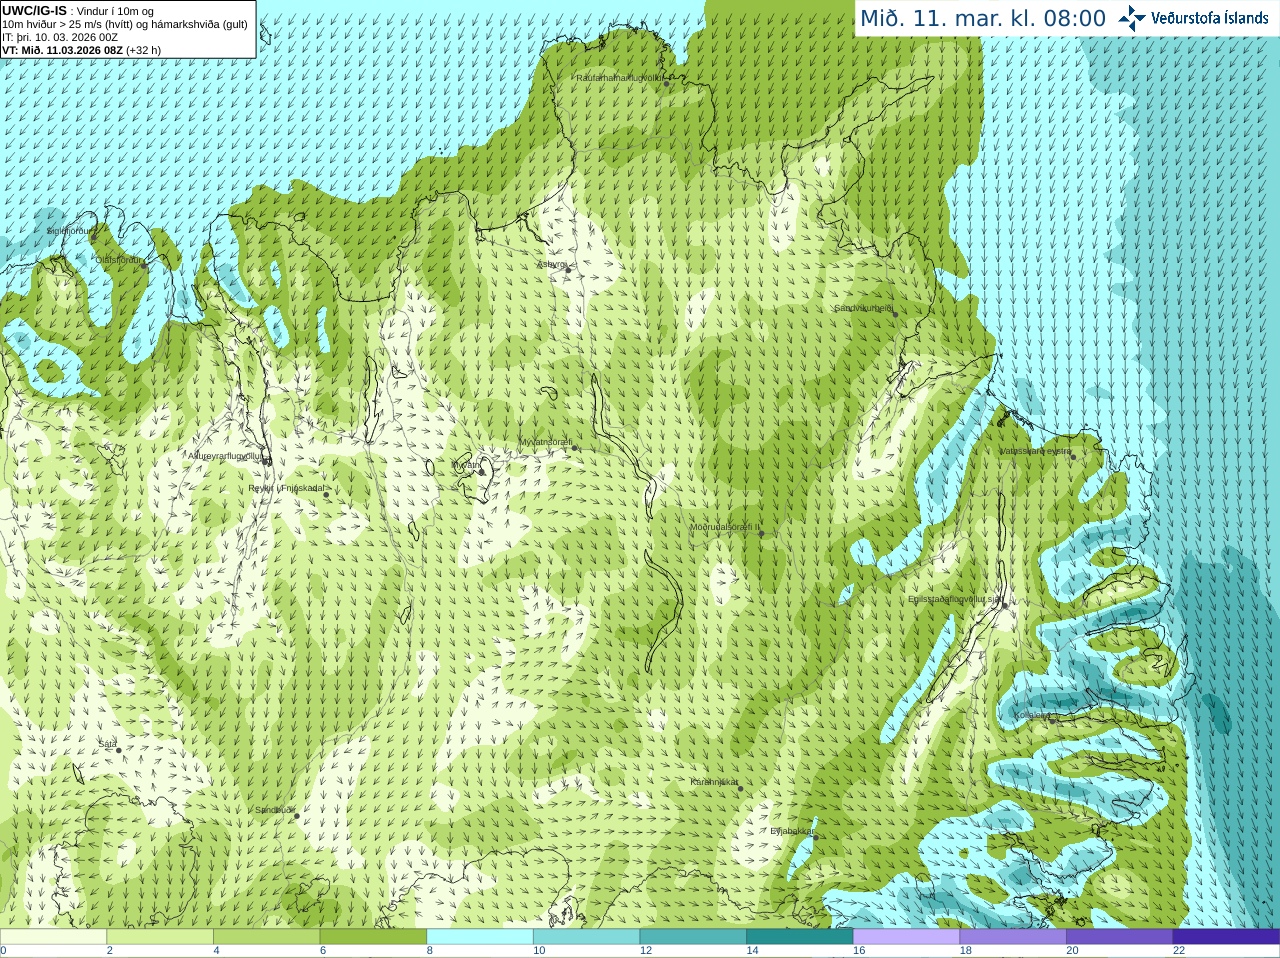Click the 'IT: þri. 10. 03. 2026 00Z' line
Image resolution: width=1280 pixels, height=958 pixels.
60,37
